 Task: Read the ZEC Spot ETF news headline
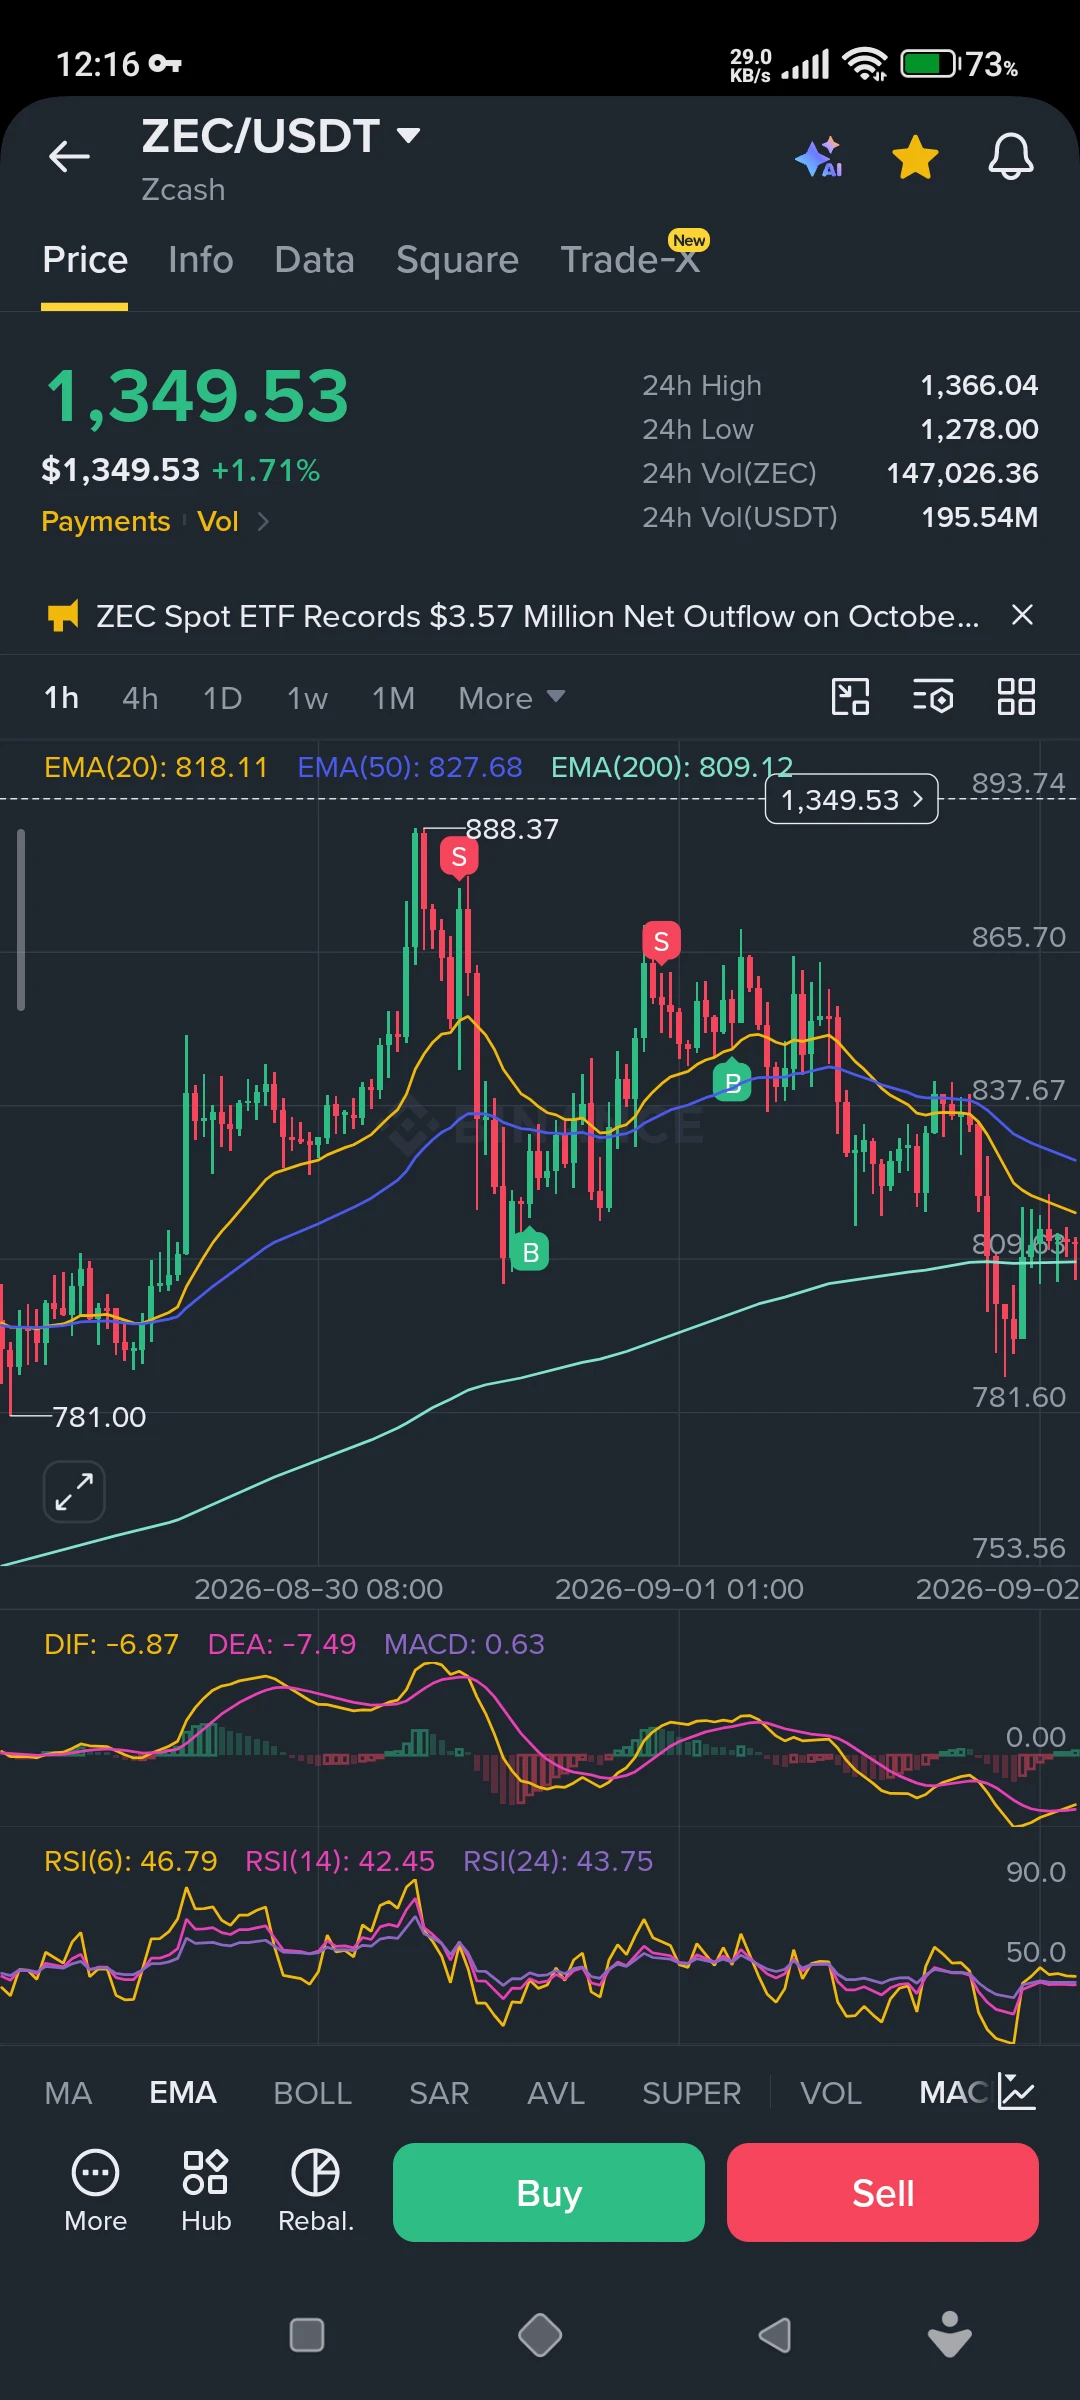coord(538,616)
